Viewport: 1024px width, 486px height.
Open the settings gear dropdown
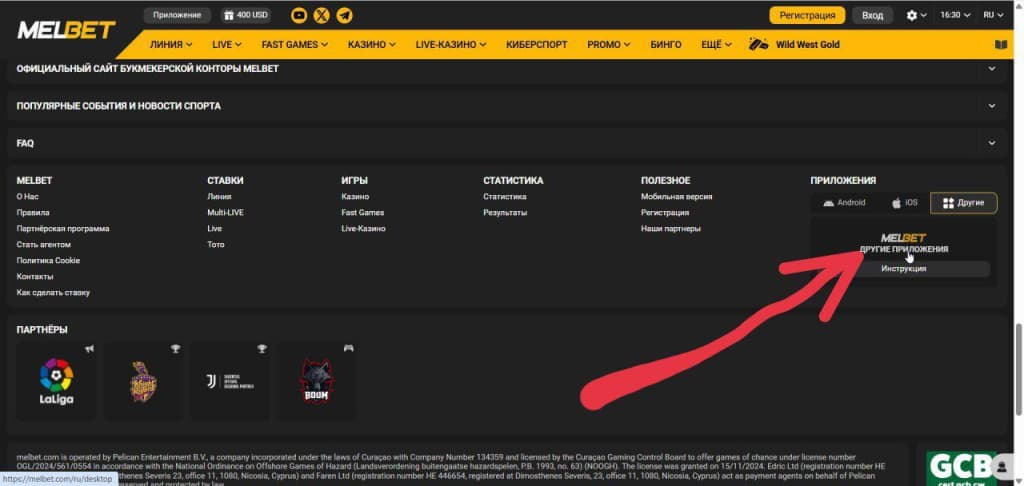(916, 15)
